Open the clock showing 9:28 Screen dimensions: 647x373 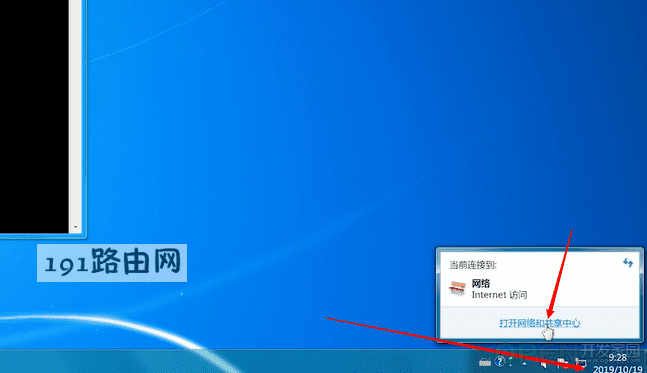(x=617, y=358)
